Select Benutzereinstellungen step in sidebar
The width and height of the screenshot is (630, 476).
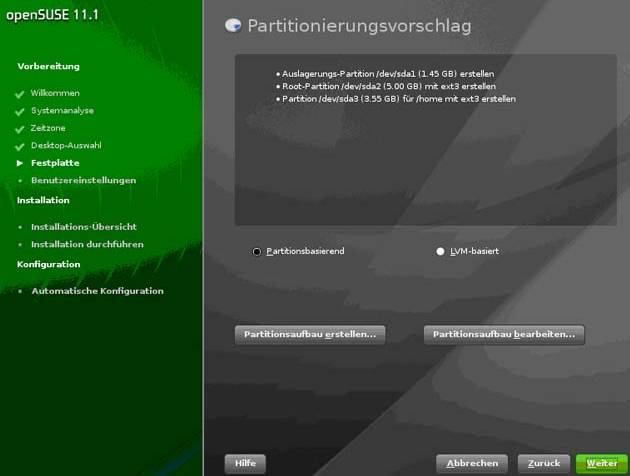pyautogui.click(x=83, y=181)
